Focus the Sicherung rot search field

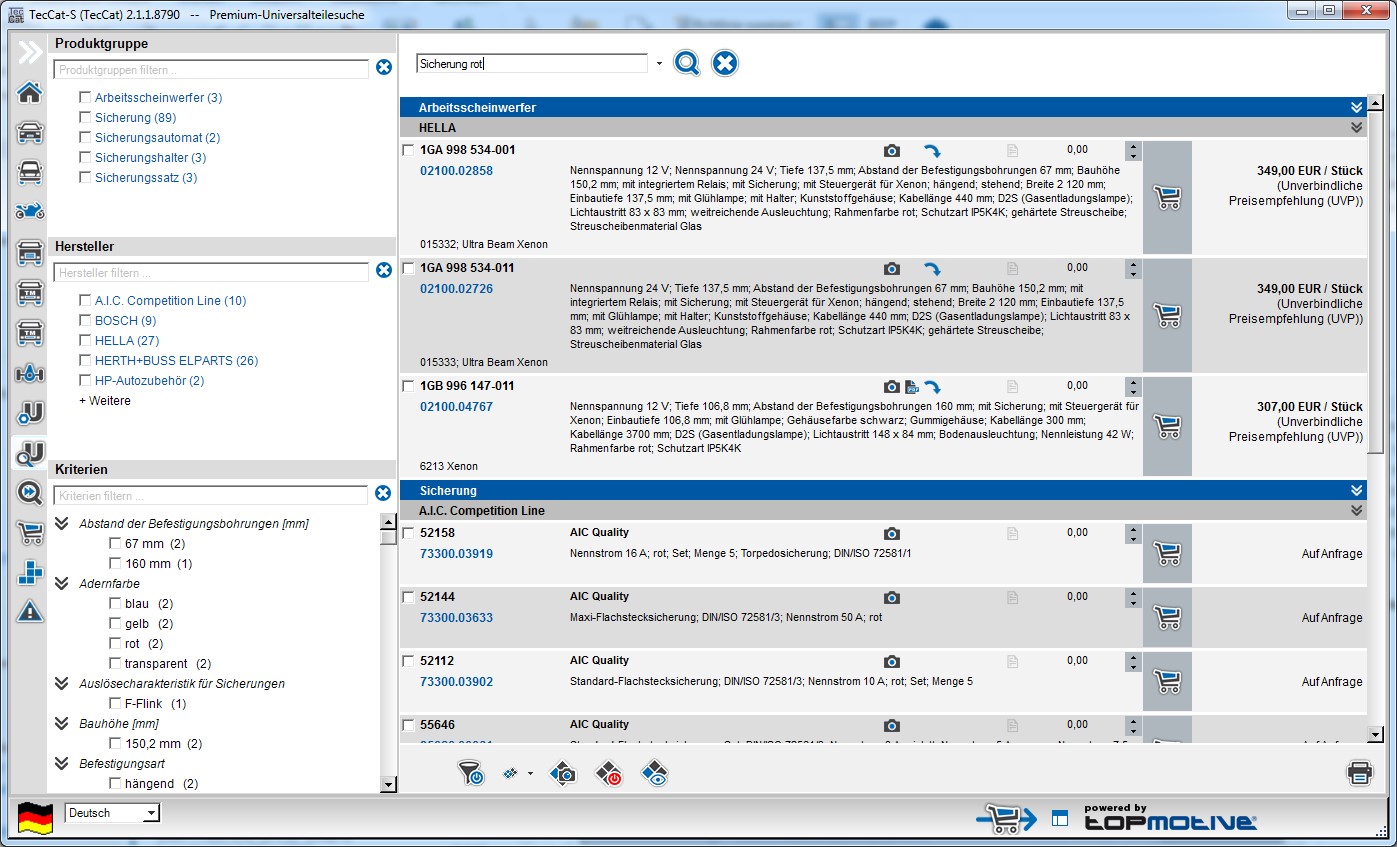point(532,64)
